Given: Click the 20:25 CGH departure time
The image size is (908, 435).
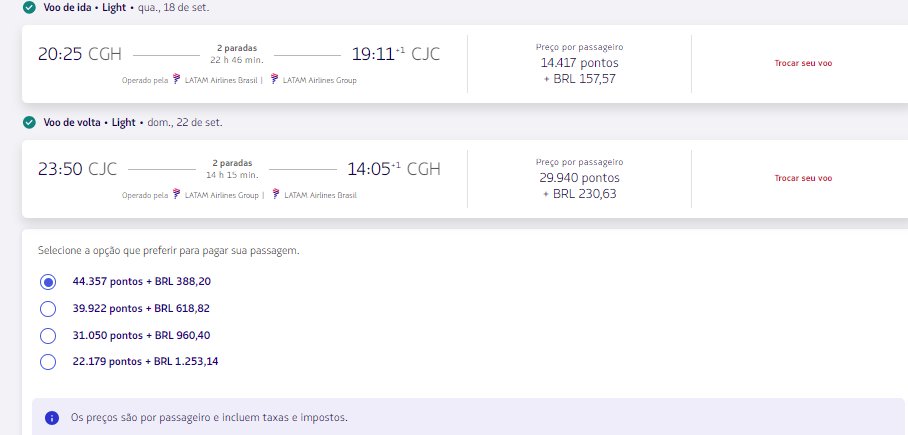Looking at the screenshot, I should (x=80, y=54).
